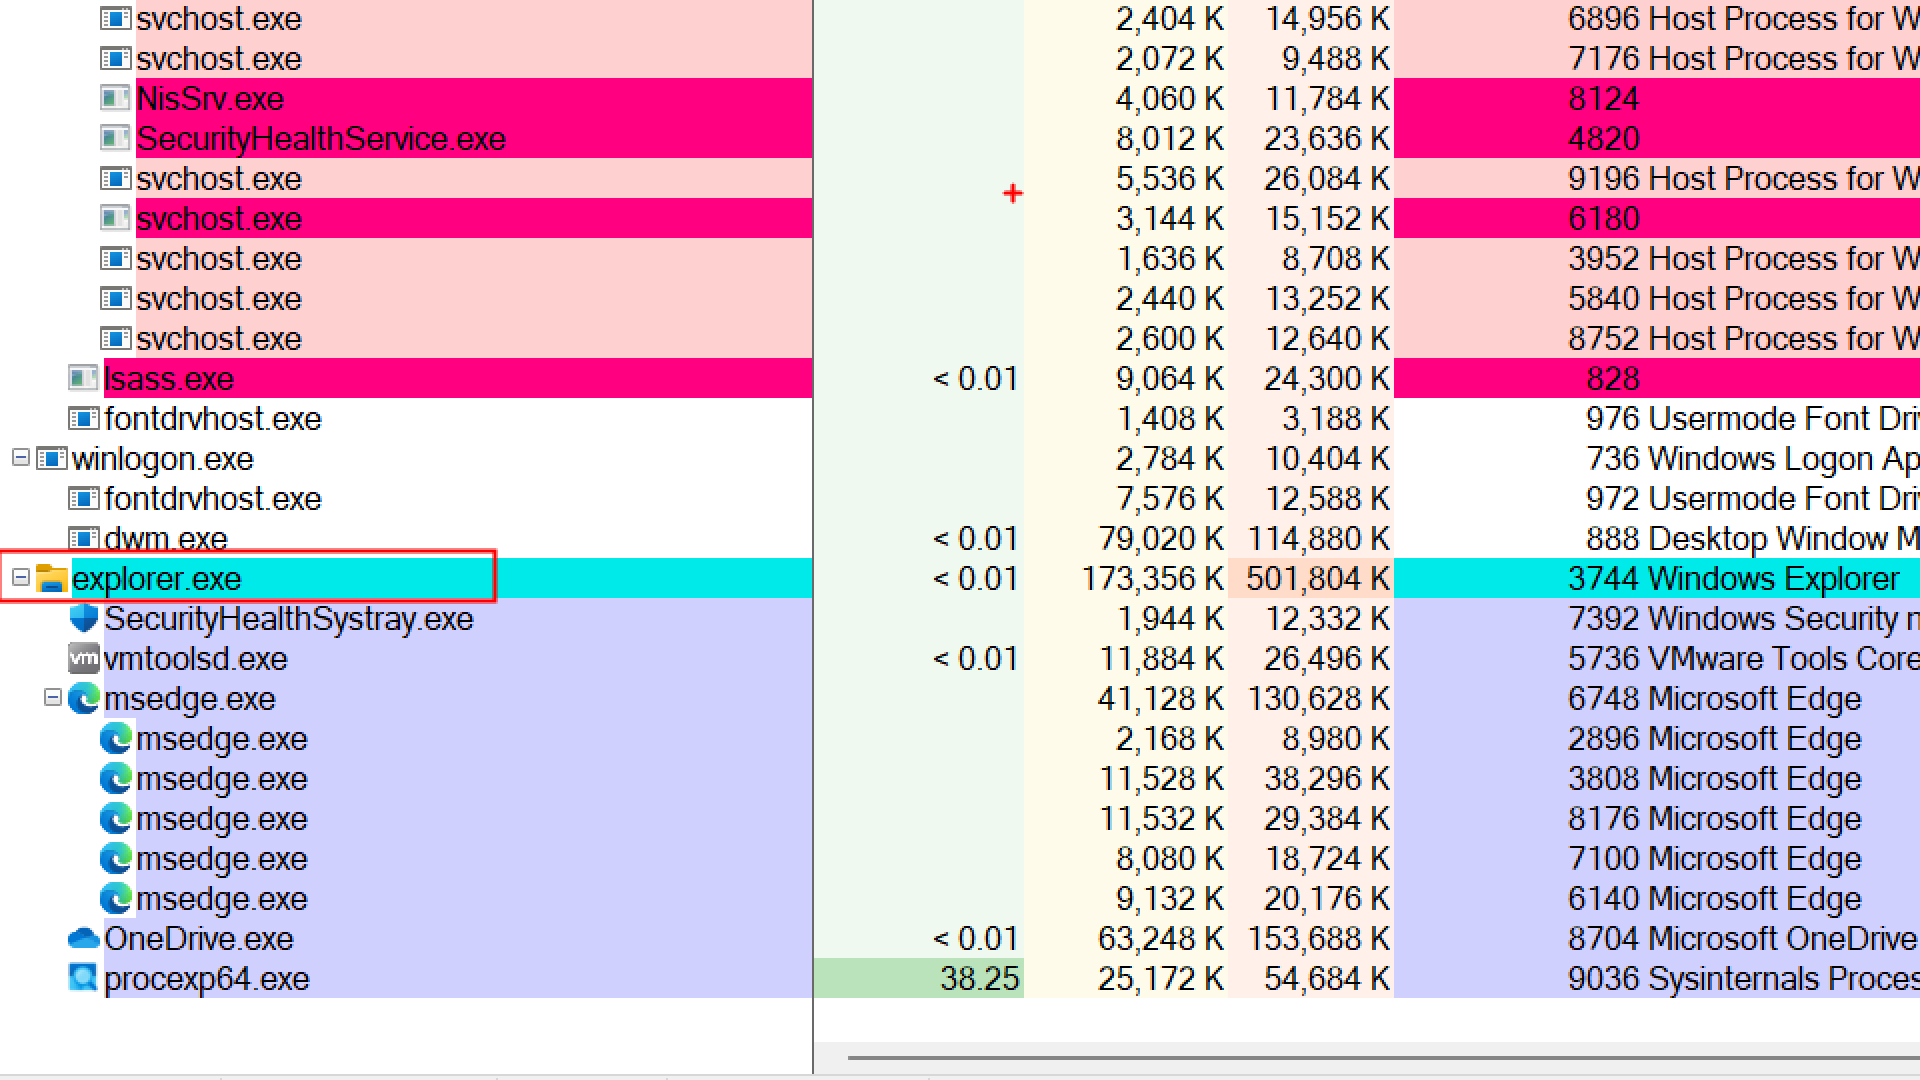The image size is (1920, 1080).
Task: Click the NisSrv.exe process icon
Action: tap(116, 98)
